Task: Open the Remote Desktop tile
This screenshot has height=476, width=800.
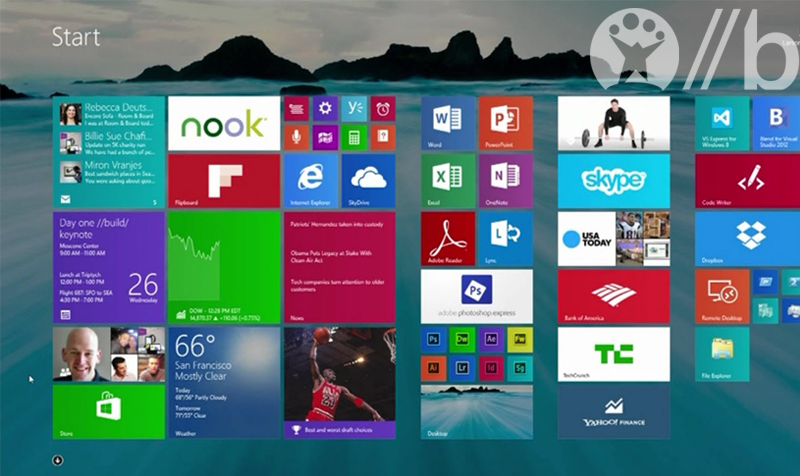Action: [722, 296]
